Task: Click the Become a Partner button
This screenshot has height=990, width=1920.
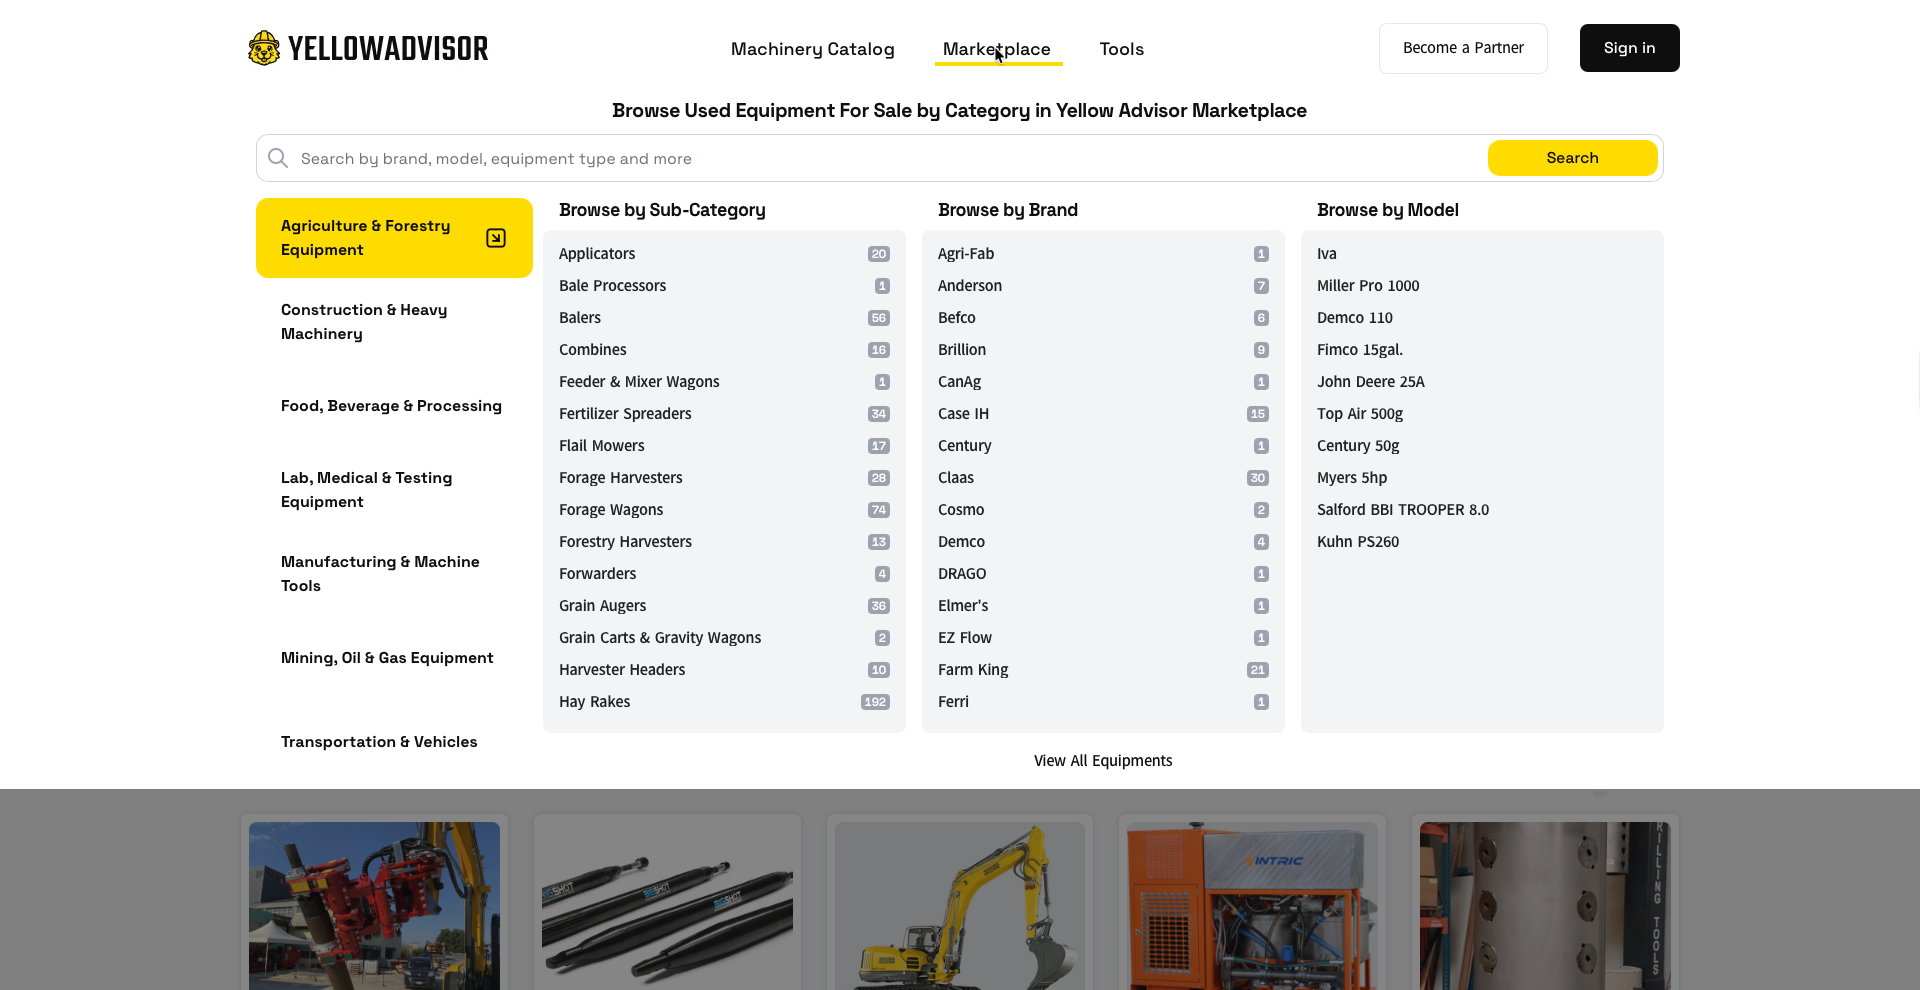Action: tap(1463, 48)
